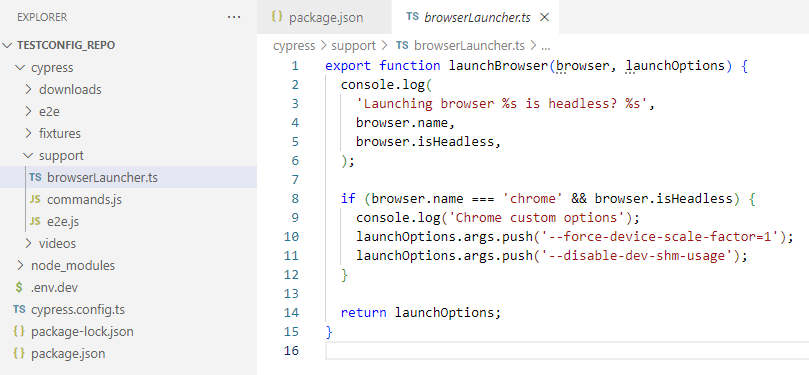The image size is (809, 375).
Task: Open e2e.js file in explorer
Action: (x=128, y=222)
